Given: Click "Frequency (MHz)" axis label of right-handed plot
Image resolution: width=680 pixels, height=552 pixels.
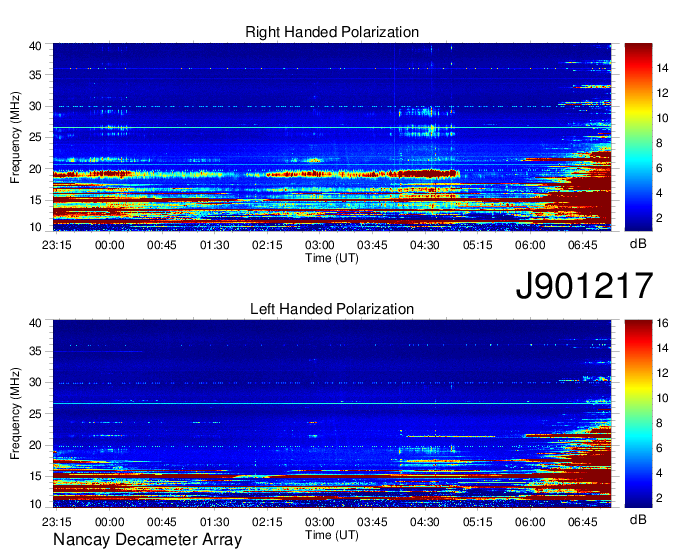Looking at the screenshot, I should [x=15, y=137].
